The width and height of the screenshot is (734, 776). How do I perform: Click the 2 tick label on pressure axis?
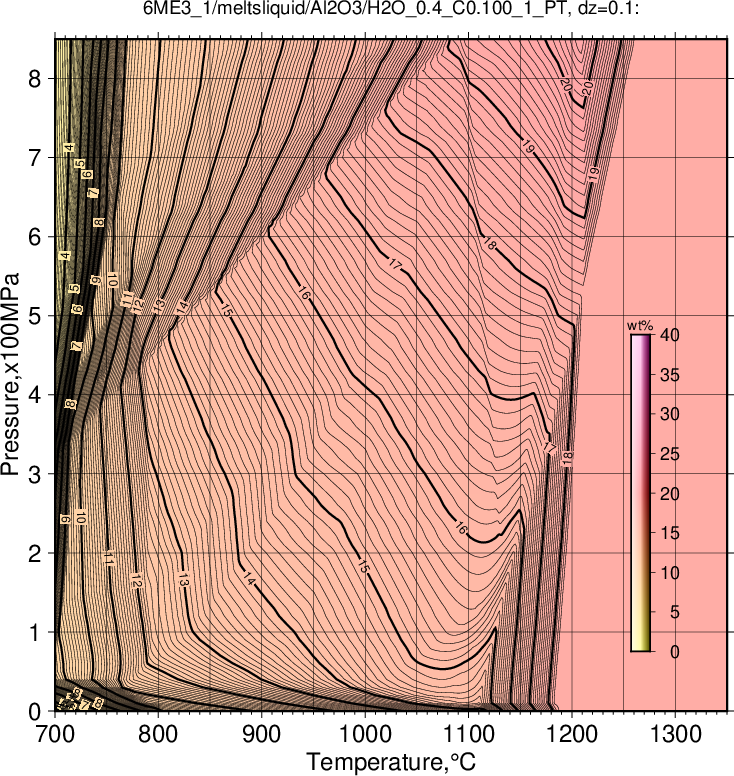(35, 553)
